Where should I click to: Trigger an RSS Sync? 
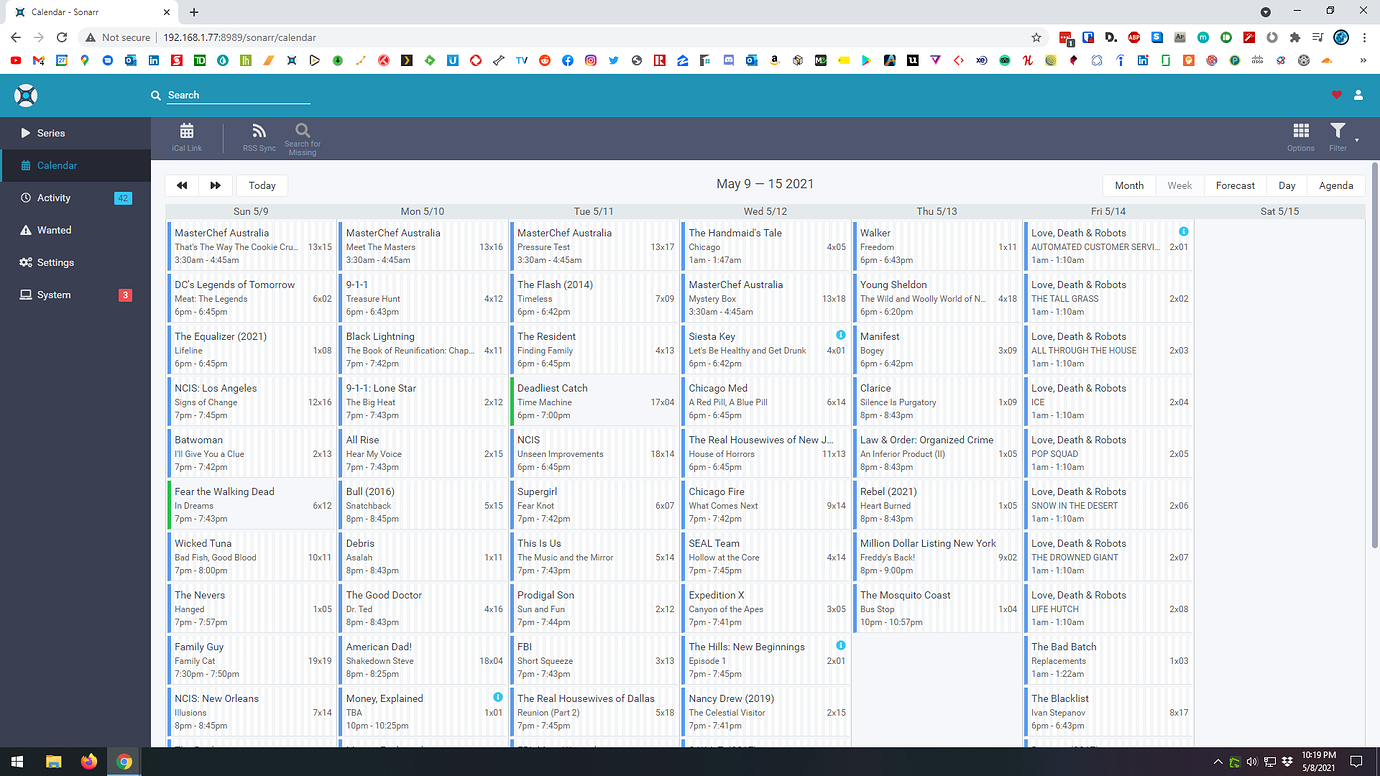(x=258, y=137)
